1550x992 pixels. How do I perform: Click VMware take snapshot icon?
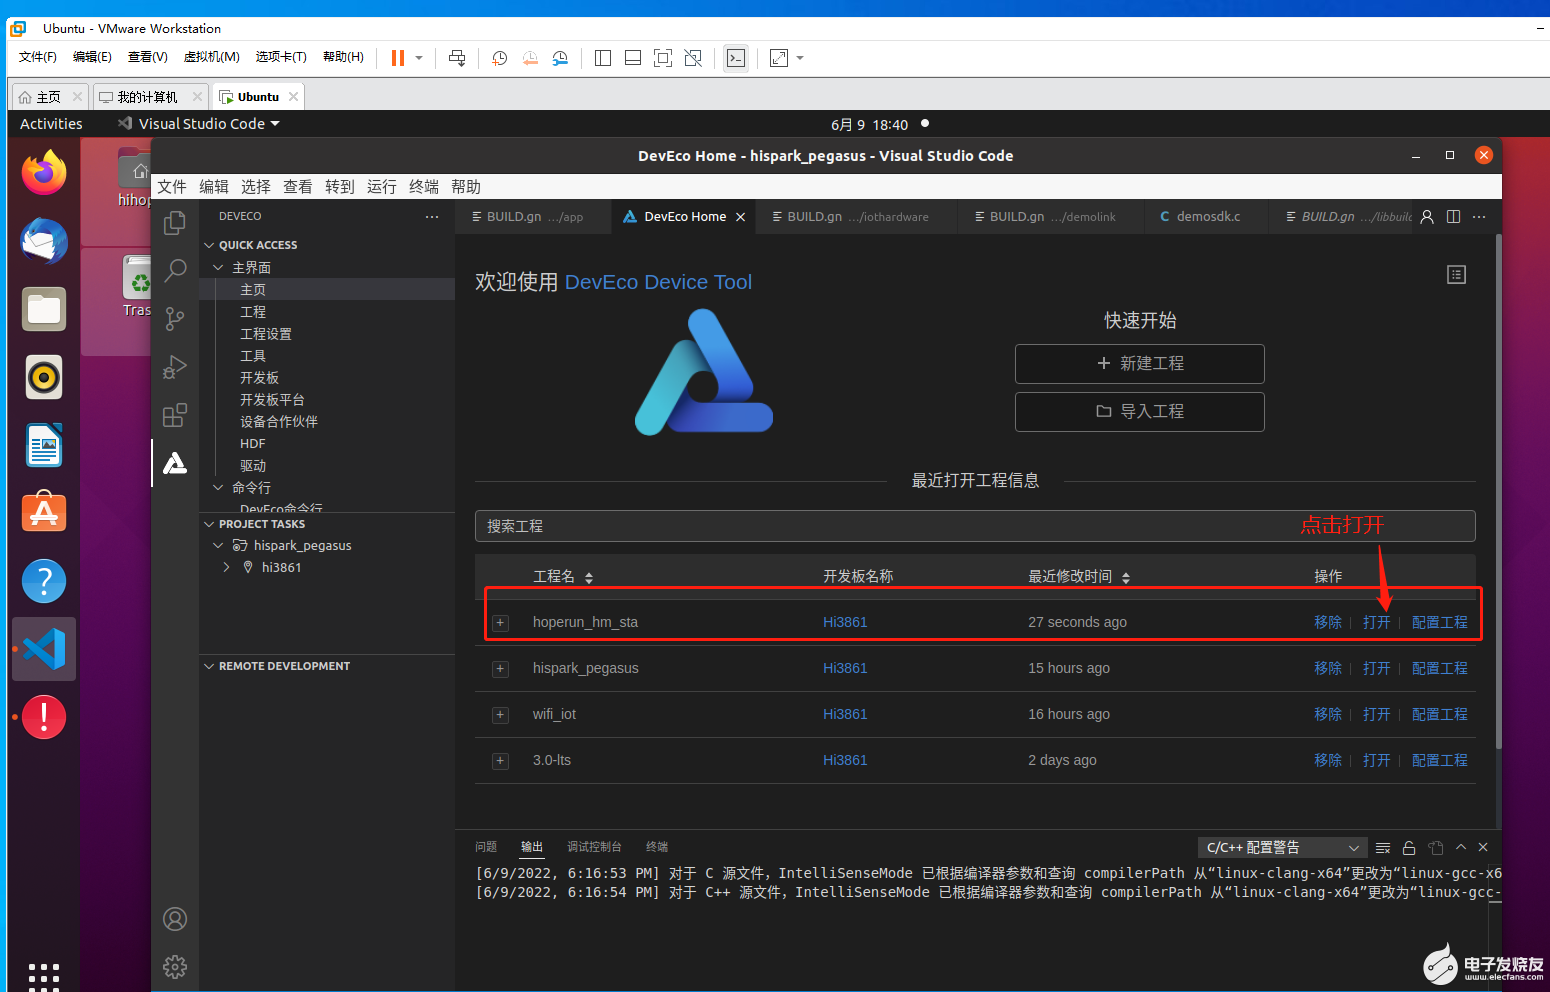tap(499, 58)
